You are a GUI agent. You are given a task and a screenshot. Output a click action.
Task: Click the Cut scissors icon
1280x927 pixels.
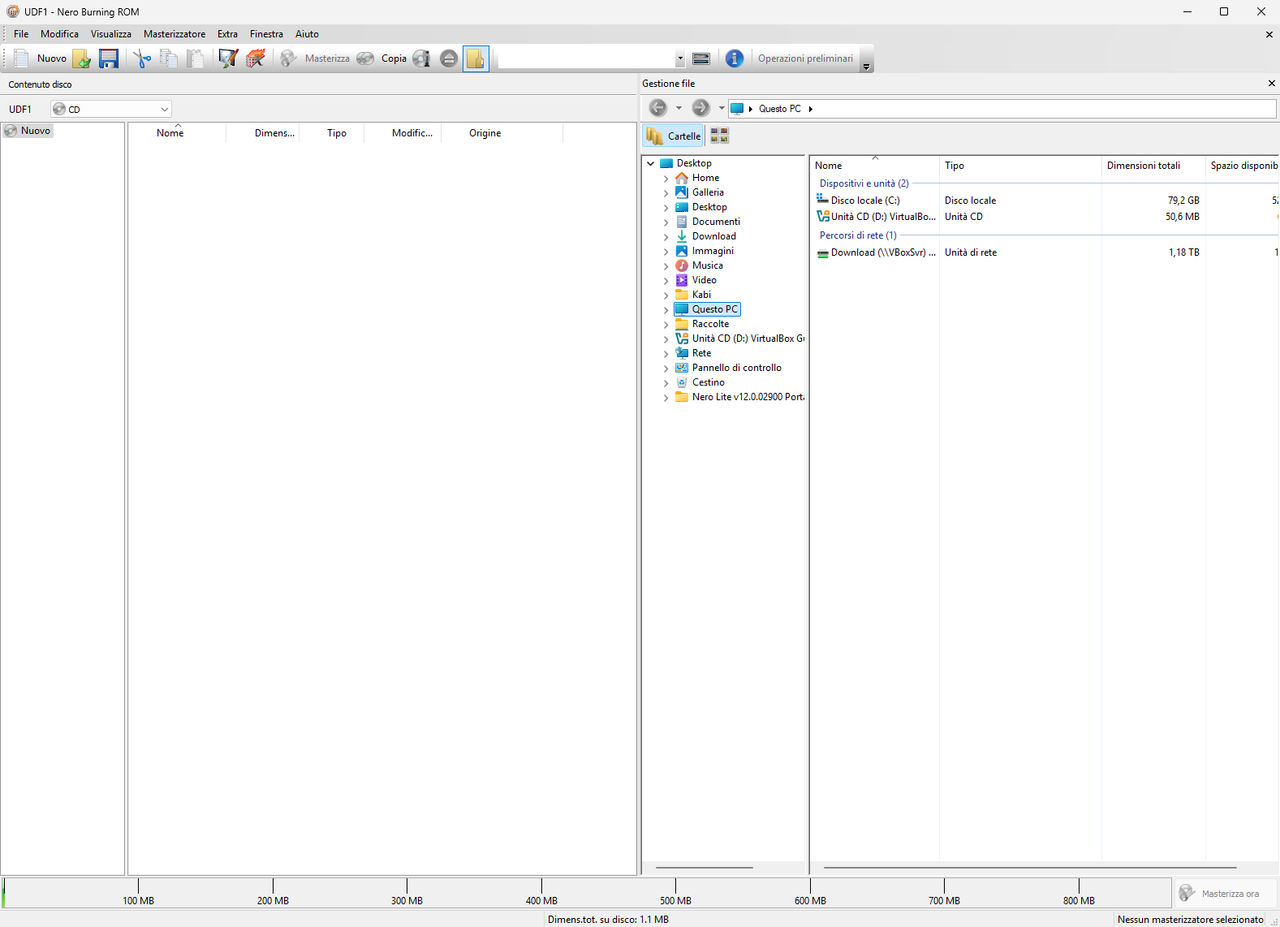pyautogui.click(x=143, y=58)
